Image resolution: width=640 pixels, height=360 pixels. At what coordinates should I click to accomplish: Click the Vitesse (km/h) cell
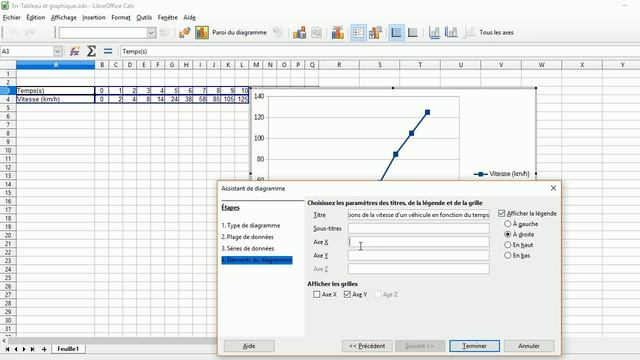(56, 99)
